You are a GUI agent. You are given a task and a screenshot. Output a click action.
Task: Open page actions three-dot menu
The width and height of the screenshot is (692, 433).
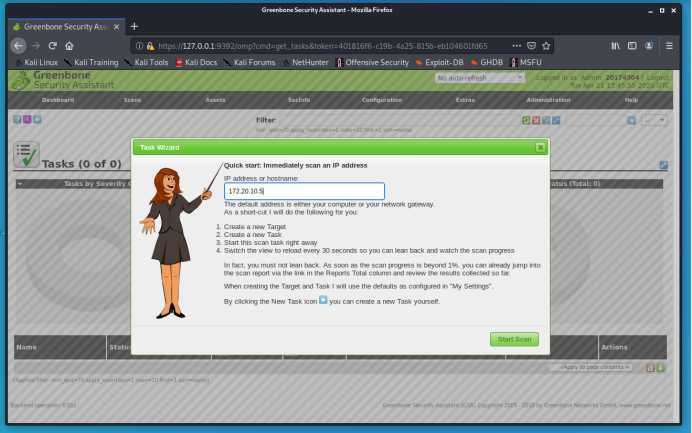(x=516, y=45)
